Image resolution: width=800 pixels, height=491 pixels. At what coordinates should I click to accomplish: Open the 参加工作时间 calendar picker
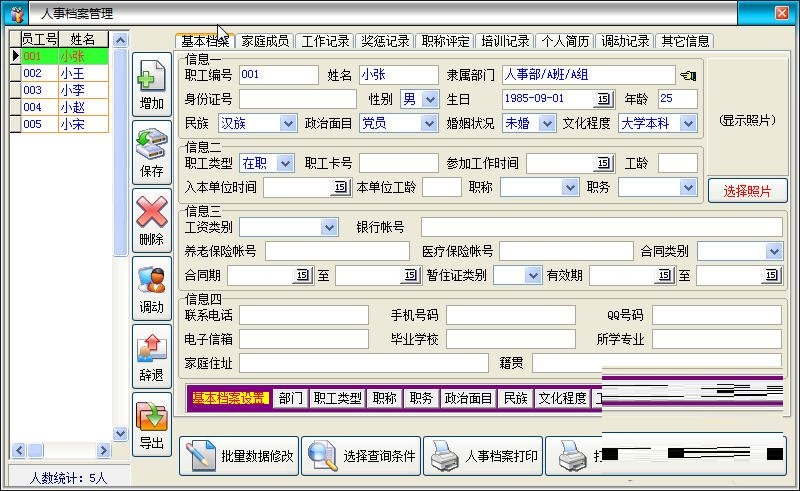(x=604, y=163)
